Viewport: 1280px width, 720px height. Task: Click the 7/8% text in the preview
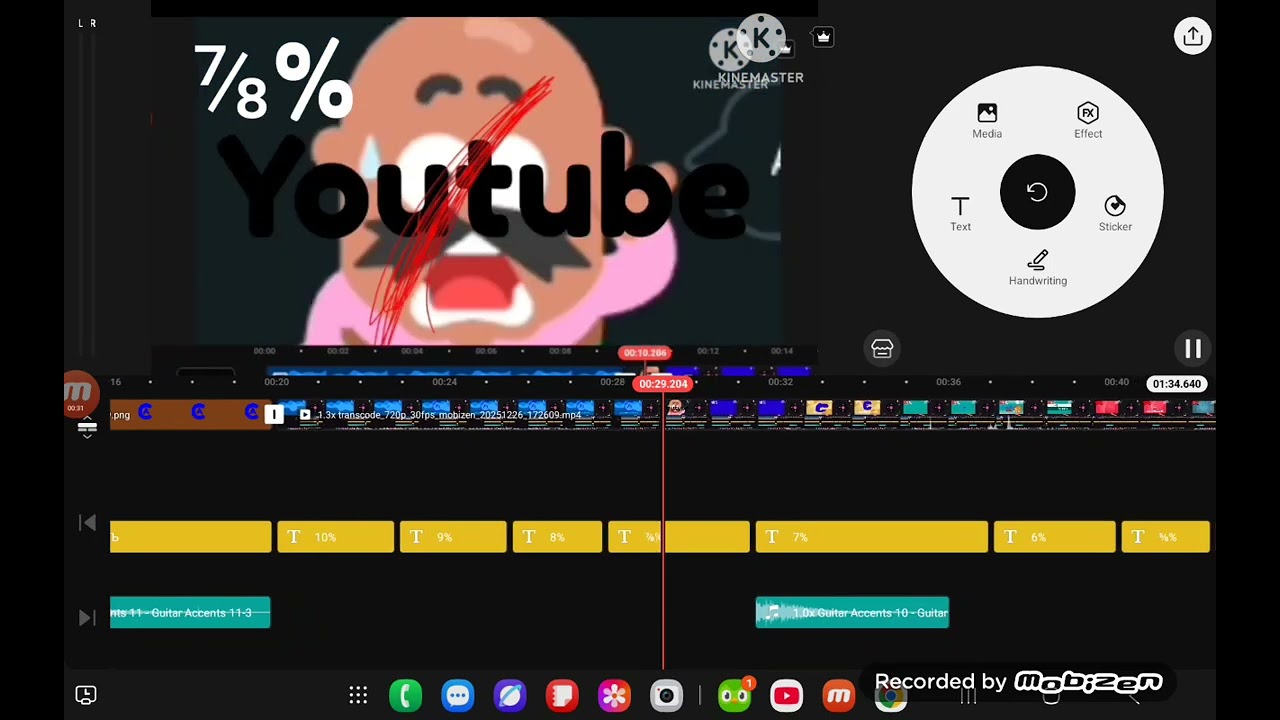tap(274, 82)
